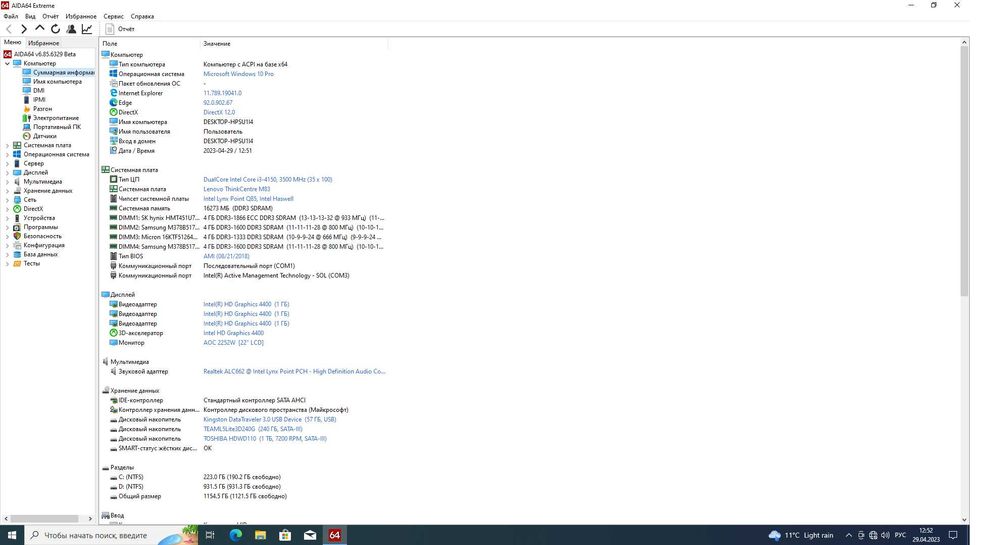Expand the Мультимедиа tree node
Viewport: 1000px width, 545px height.
pyautogui.click(x=7, y=182)
